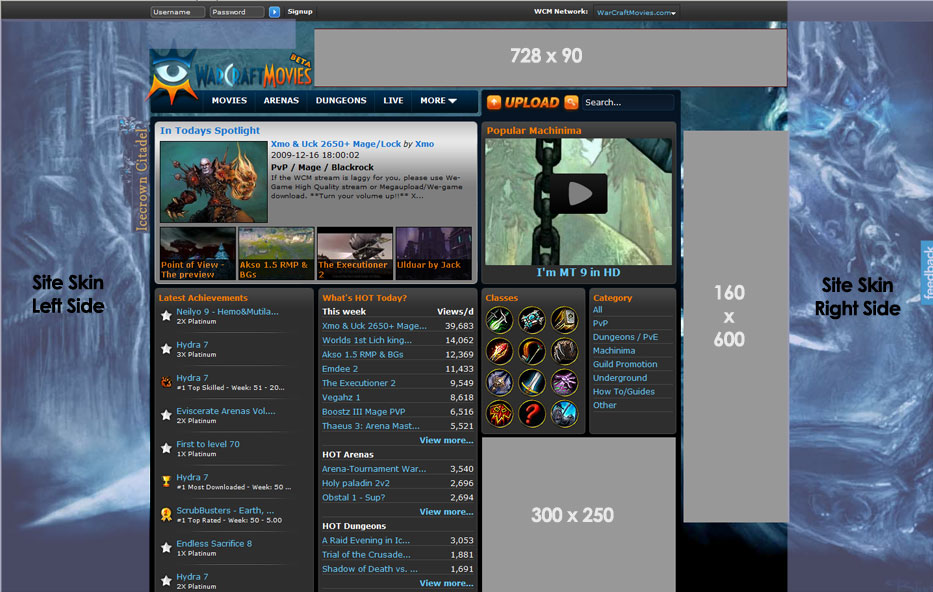Open Vegahz 1 in hot list
Screen dimensions: 933x592
pyautogui.click(x=341, y=397)
